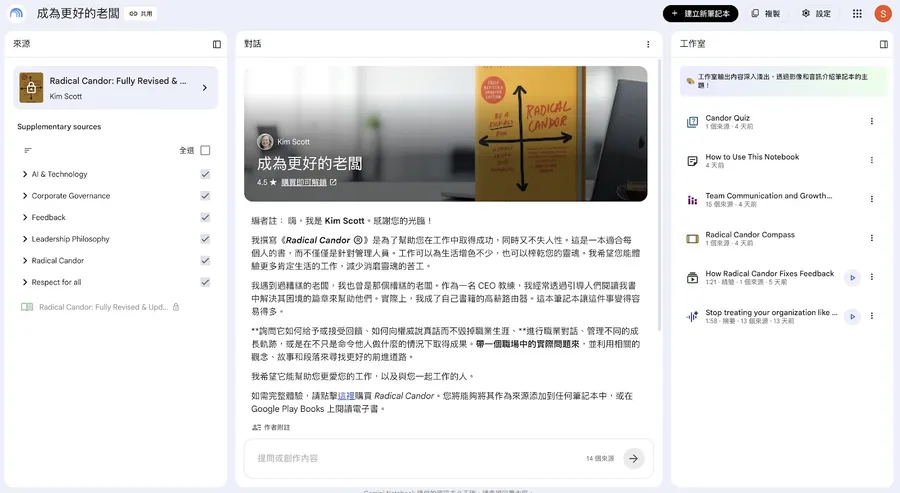
Task: Expand the Corporate Governance group
Action: [x=25, y=196]
